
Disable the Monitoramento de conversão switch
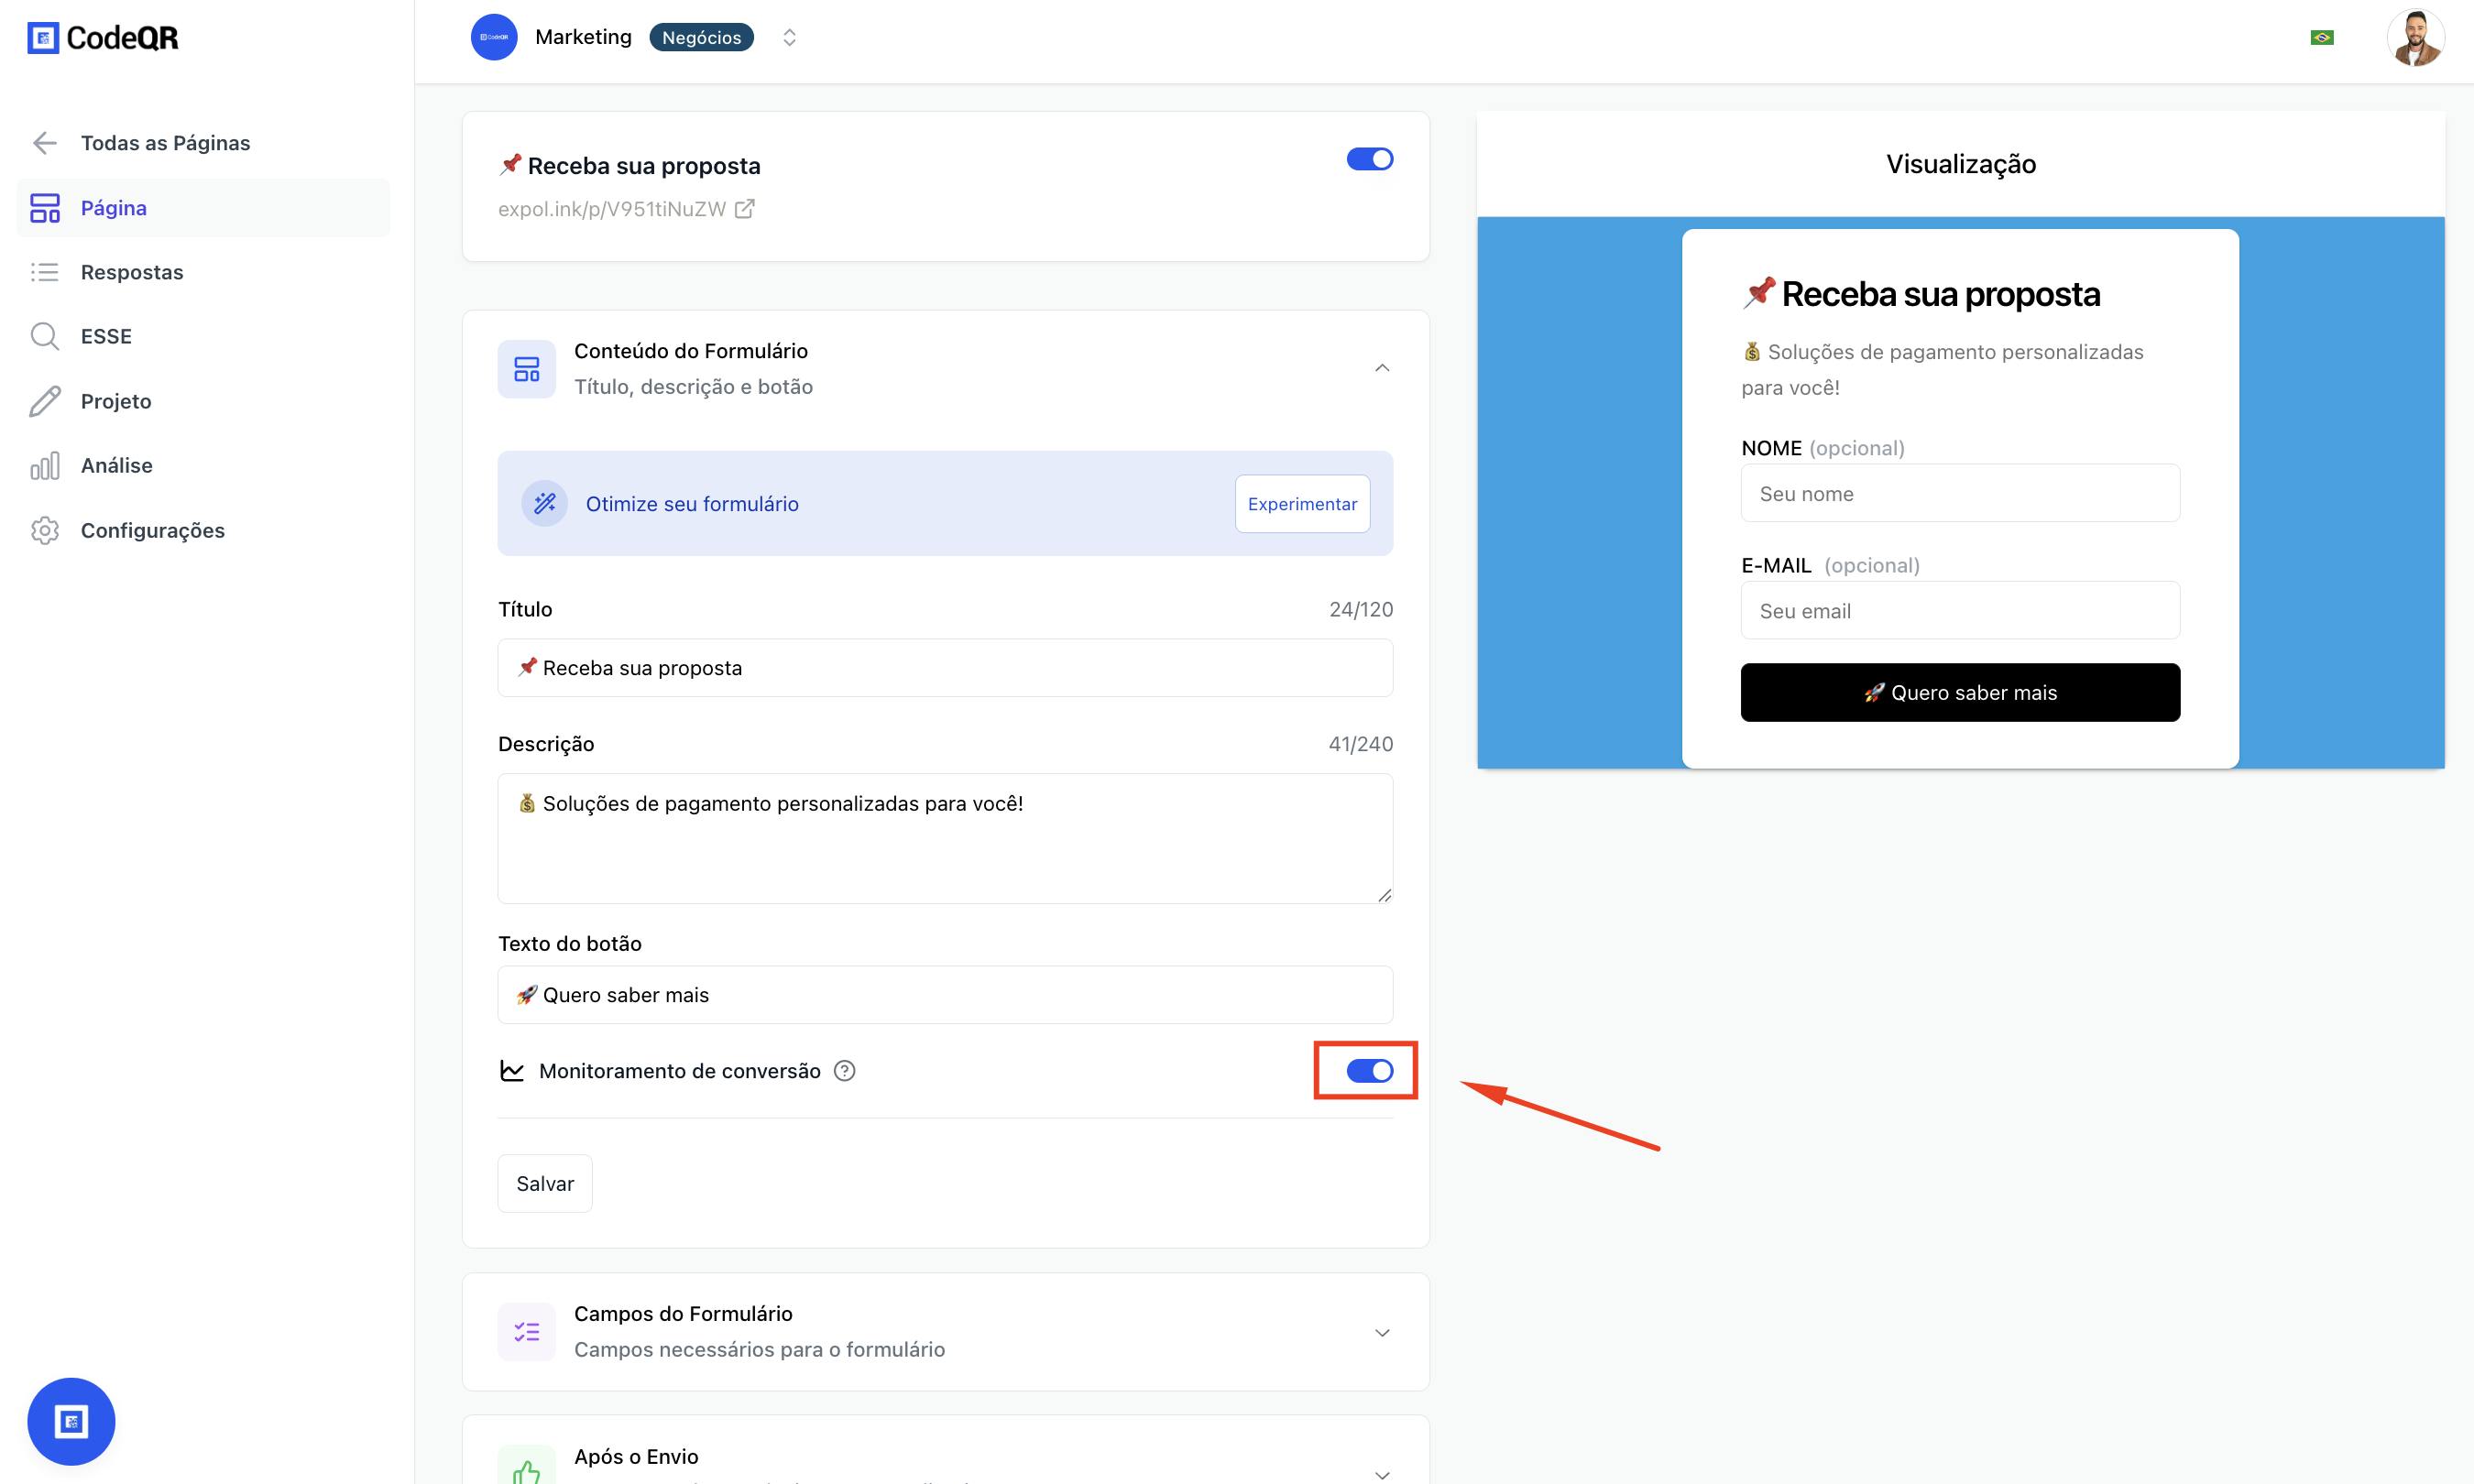(1370, 1071)
